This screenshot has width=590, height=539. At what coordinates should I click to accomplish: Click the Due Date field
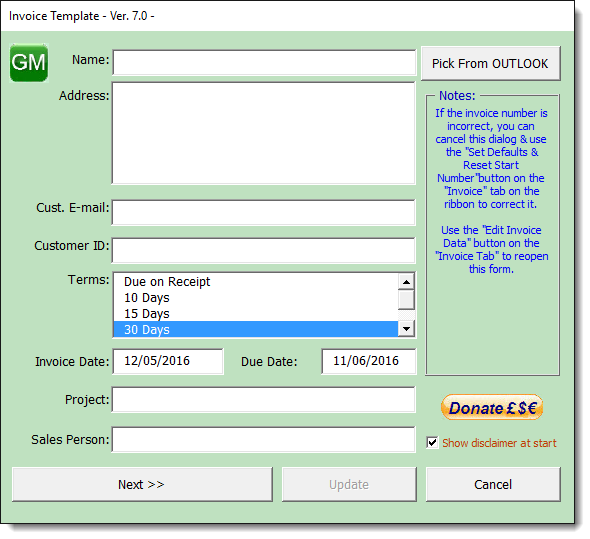pyautogui.click(x=369, y=361)
